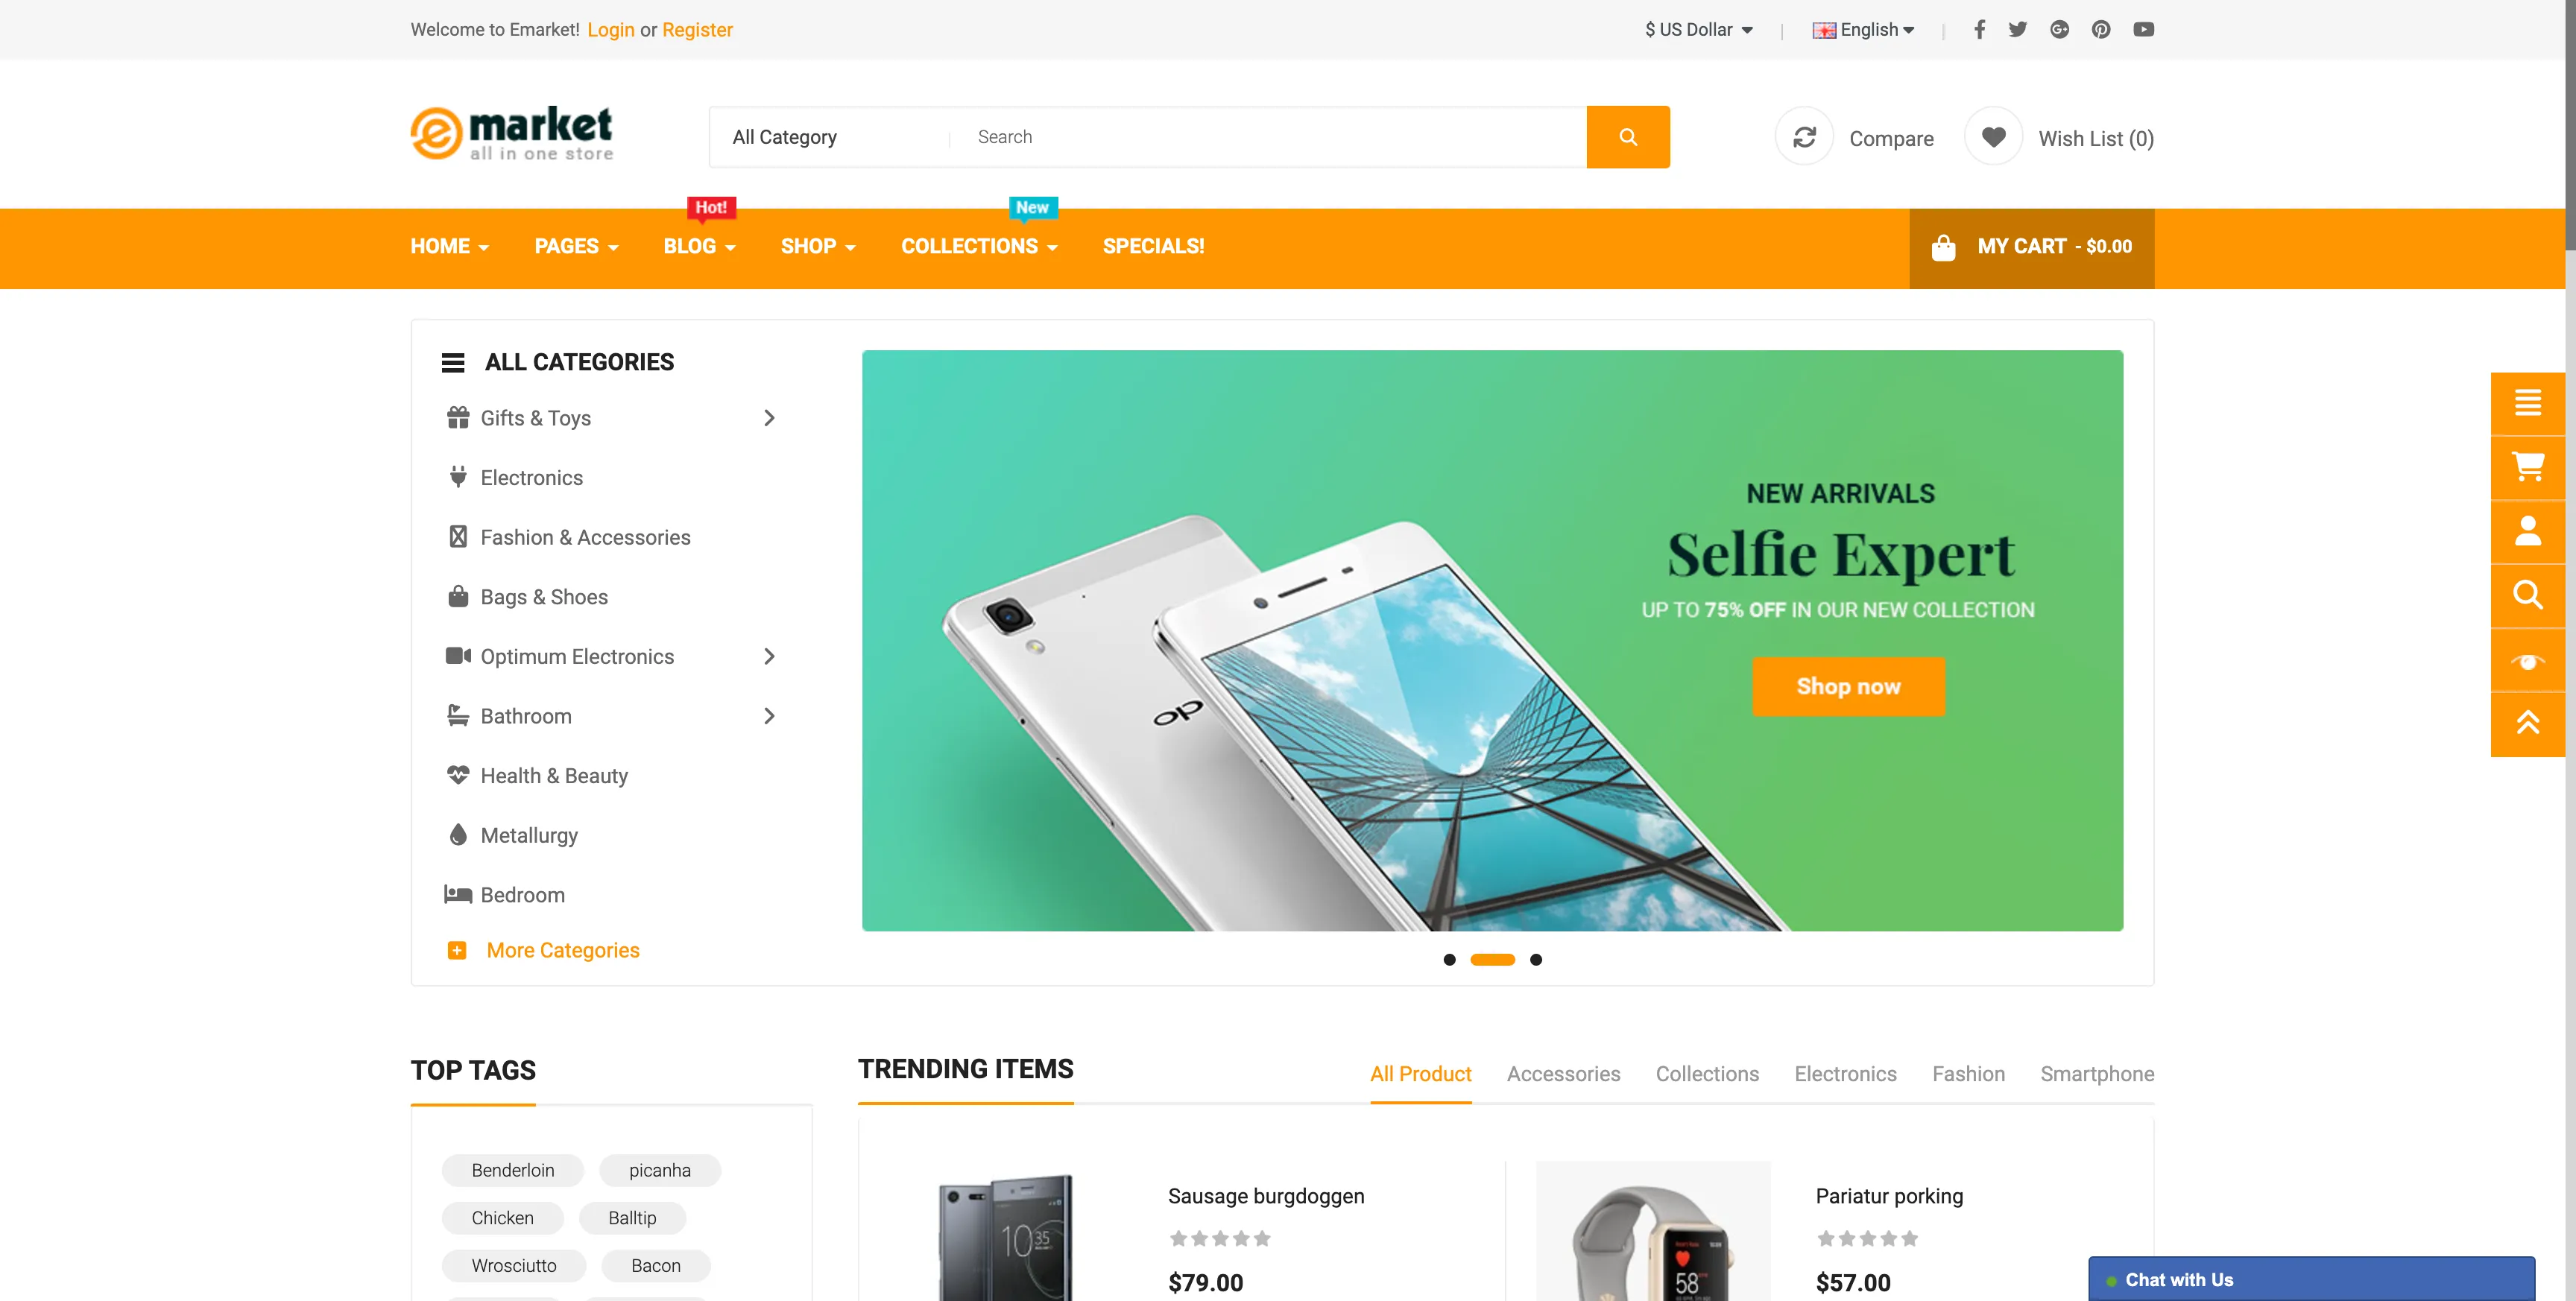The image size is (2576, 1301).
Task: Expand the SHOP dropdown menu
Action: 817,246
